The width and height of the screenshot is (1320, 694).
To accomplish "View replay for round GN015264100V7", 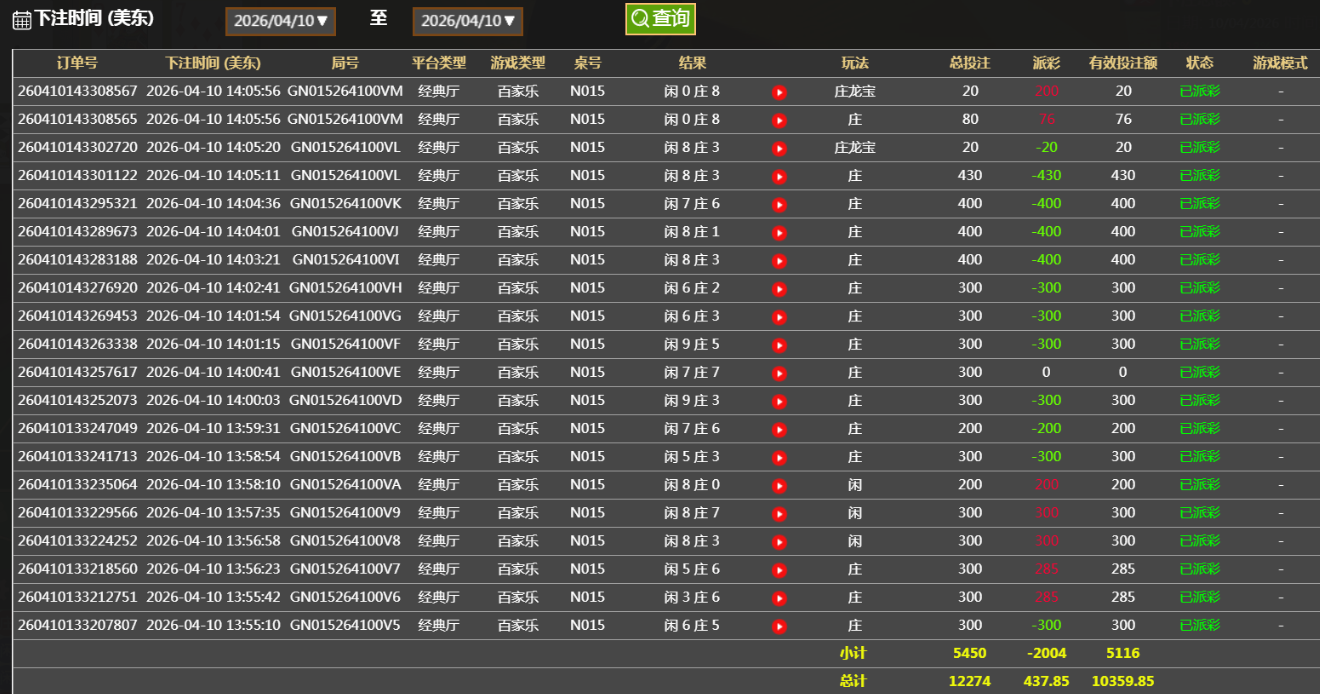I will tap(779, 570).
